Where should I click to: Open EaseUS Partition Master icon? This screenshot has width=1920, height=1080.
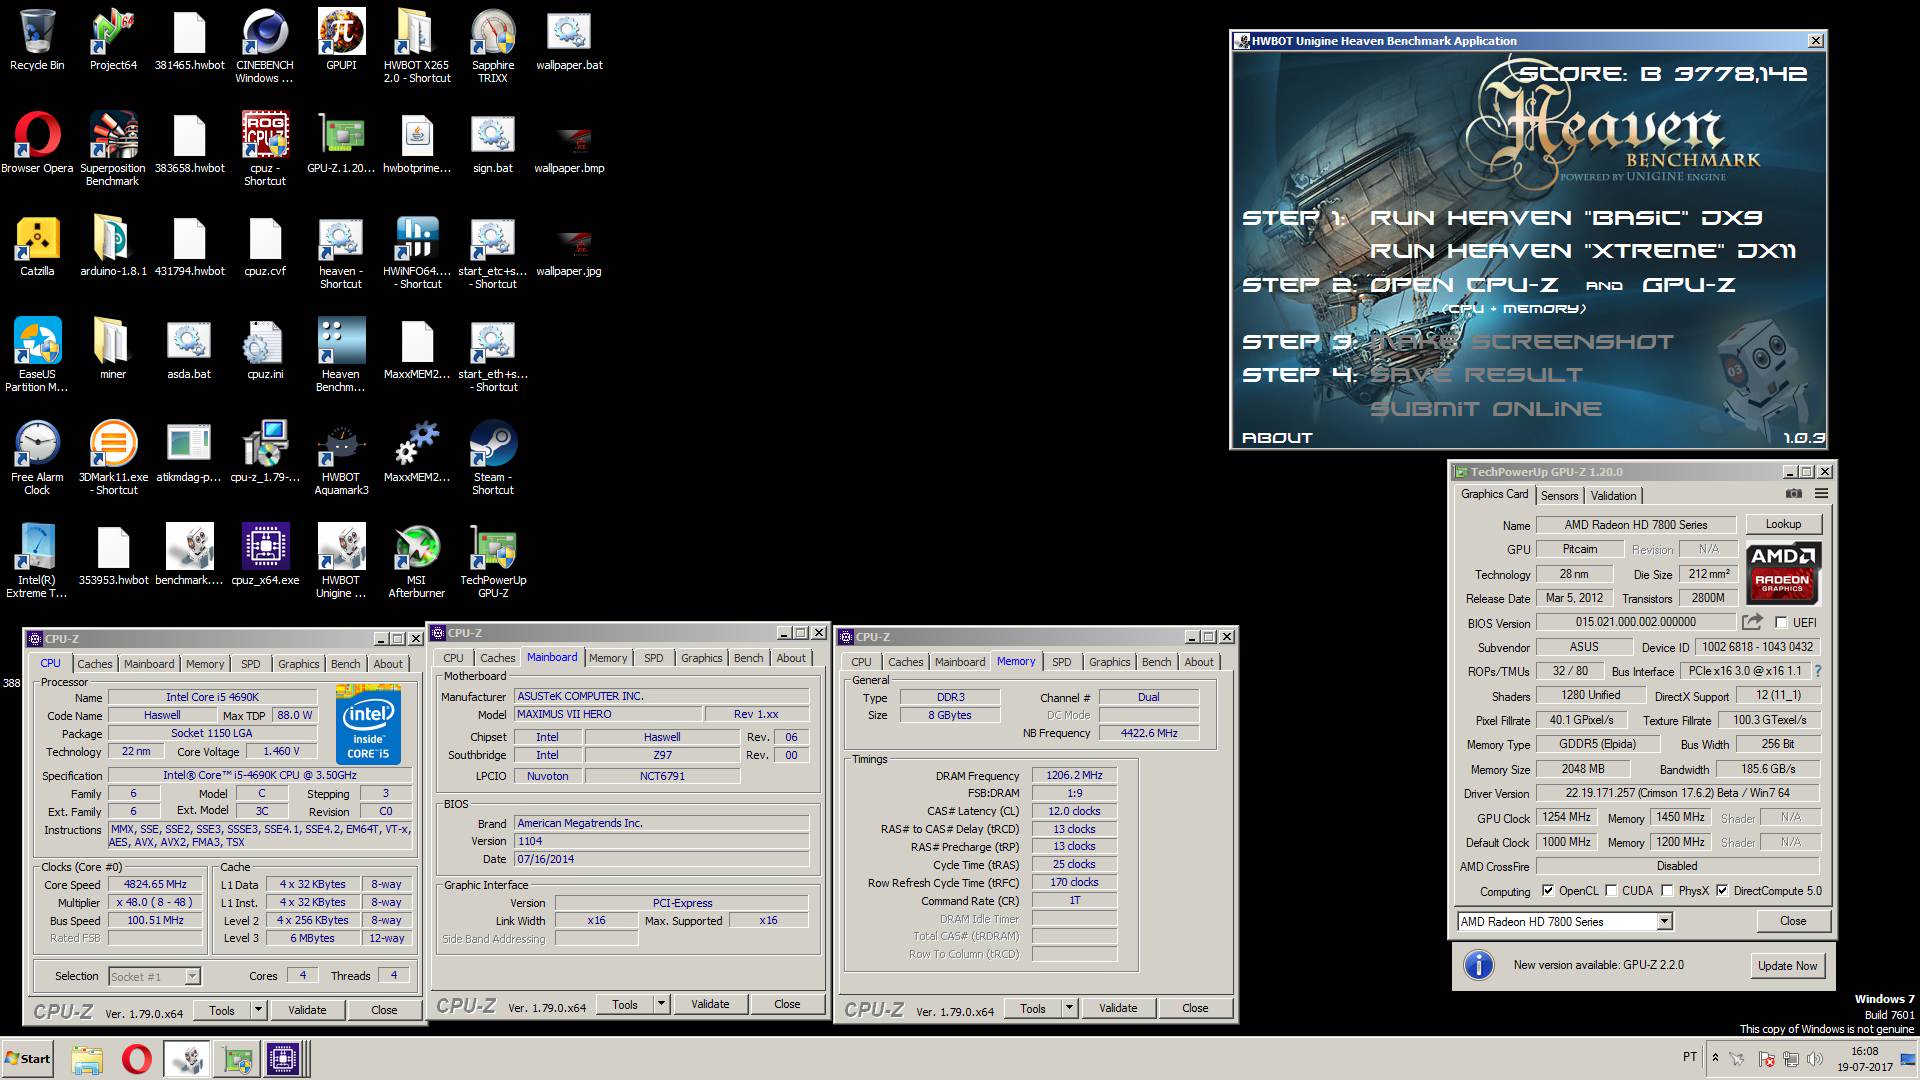click(37, 355)
